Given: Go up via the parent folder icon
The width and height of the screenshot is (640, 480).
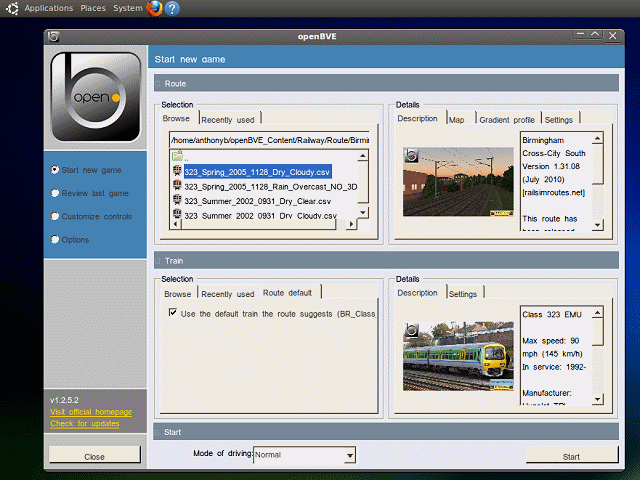Looking at the screenshot, I should 177,156.
